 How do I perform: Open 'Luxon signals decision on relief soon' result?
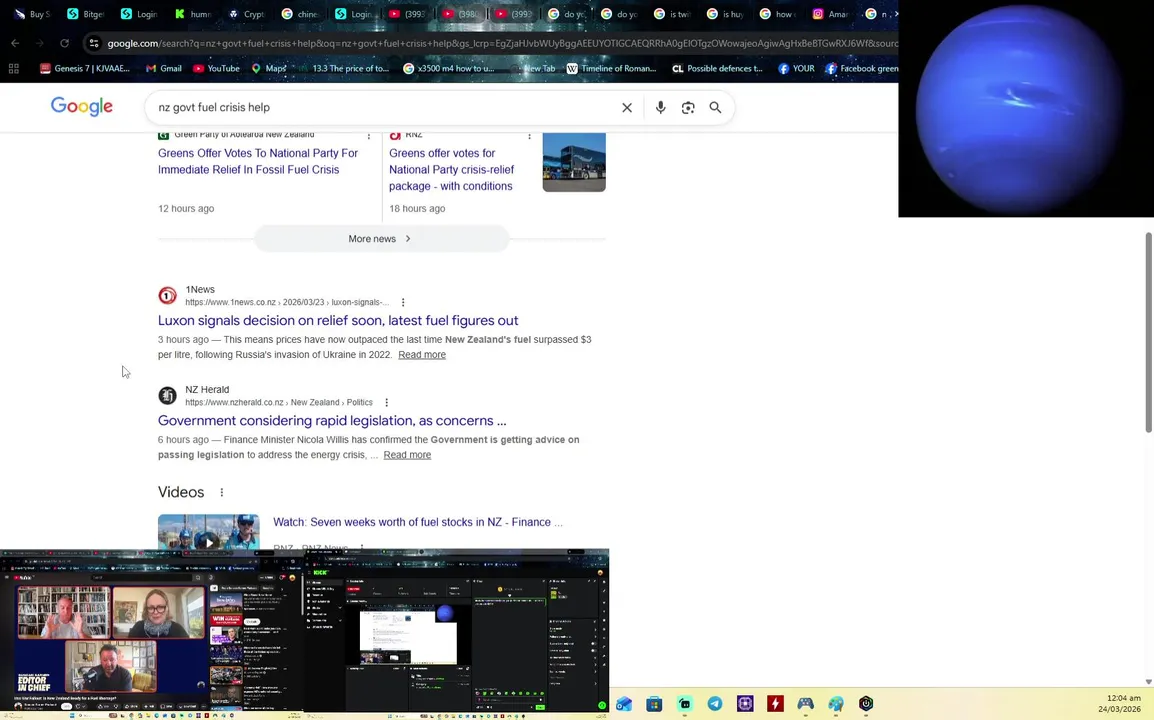338,320
